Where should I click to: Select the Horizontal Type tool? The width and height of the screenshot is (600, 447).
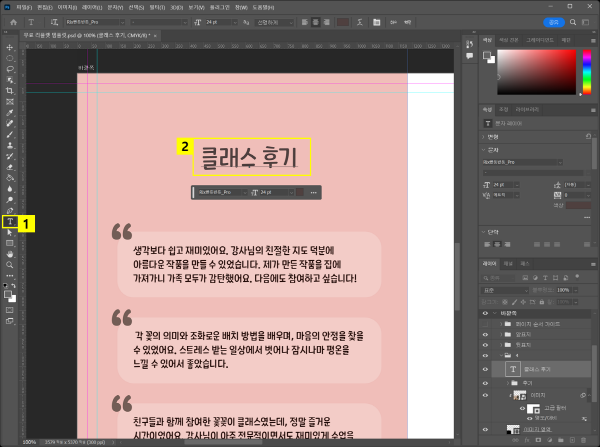(10, 221)
